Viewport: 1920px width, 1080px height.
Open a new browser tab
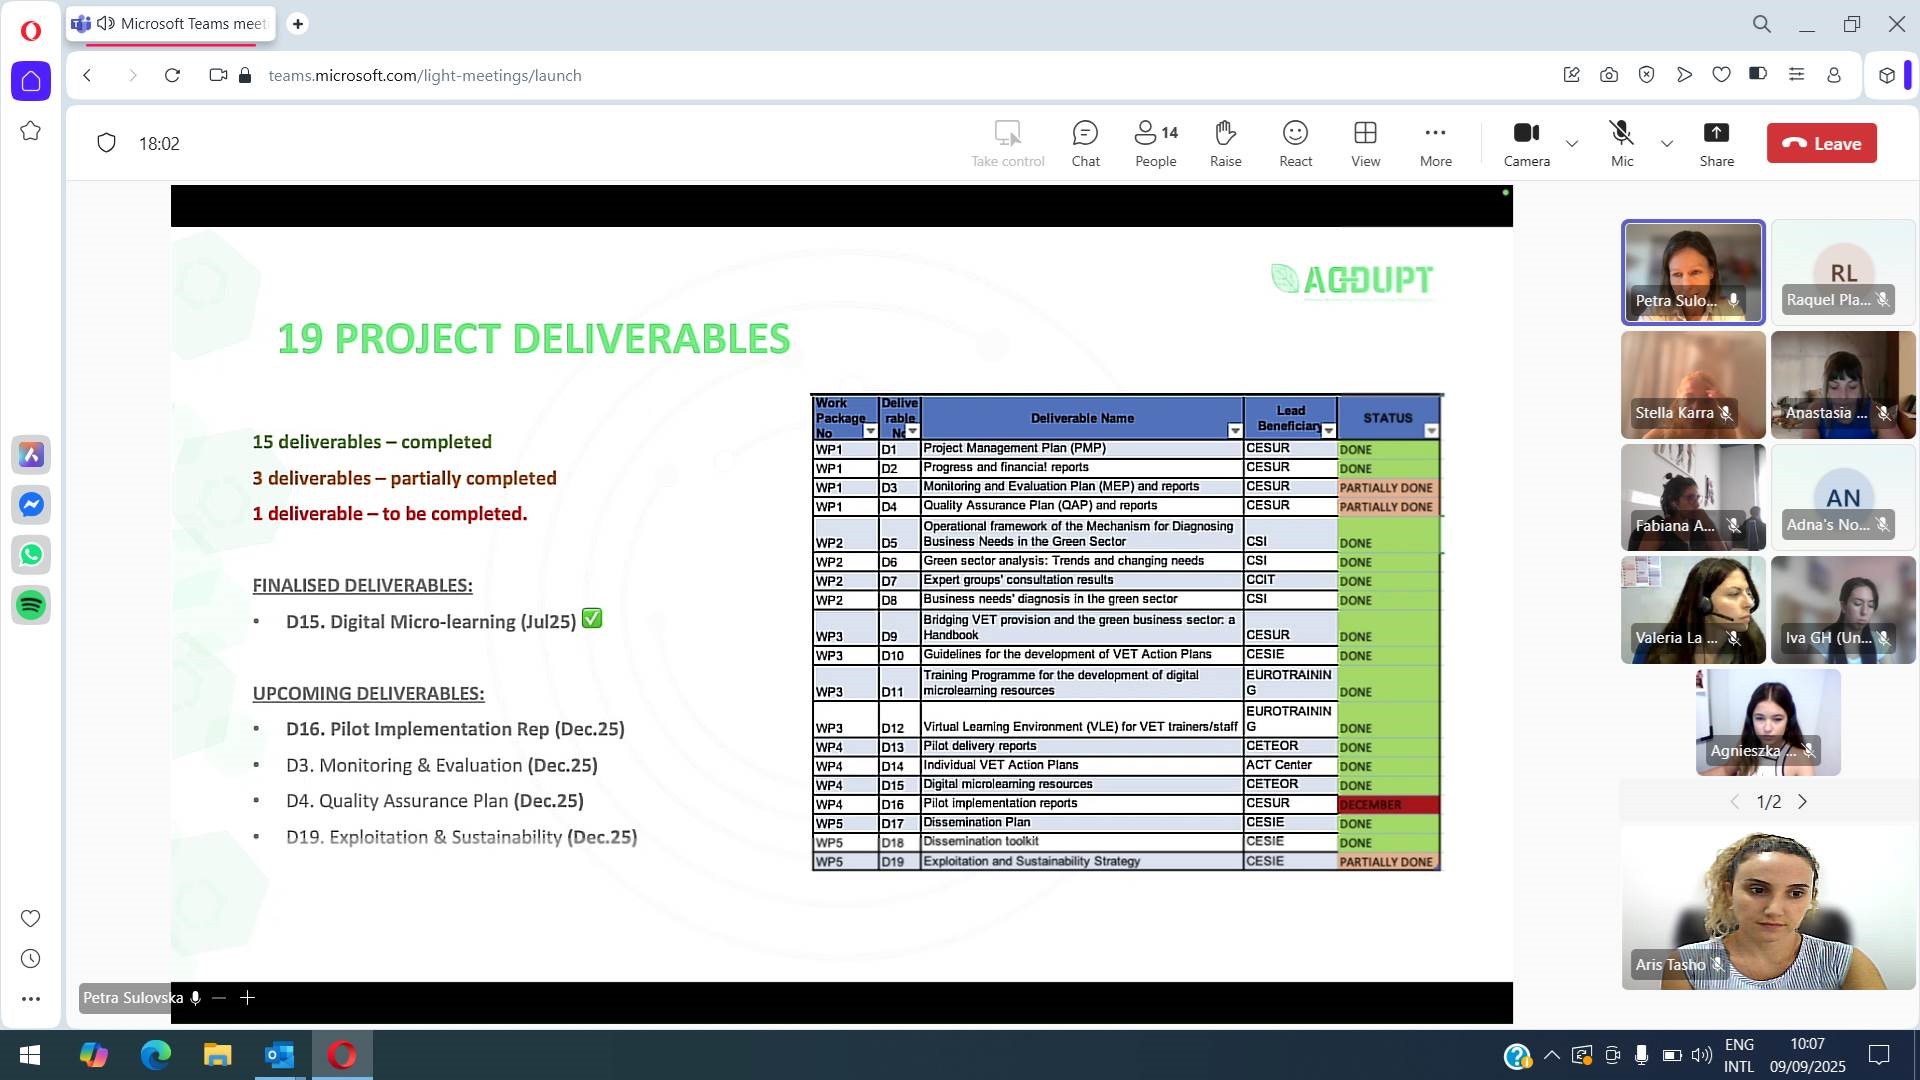(x=297, y=23)
